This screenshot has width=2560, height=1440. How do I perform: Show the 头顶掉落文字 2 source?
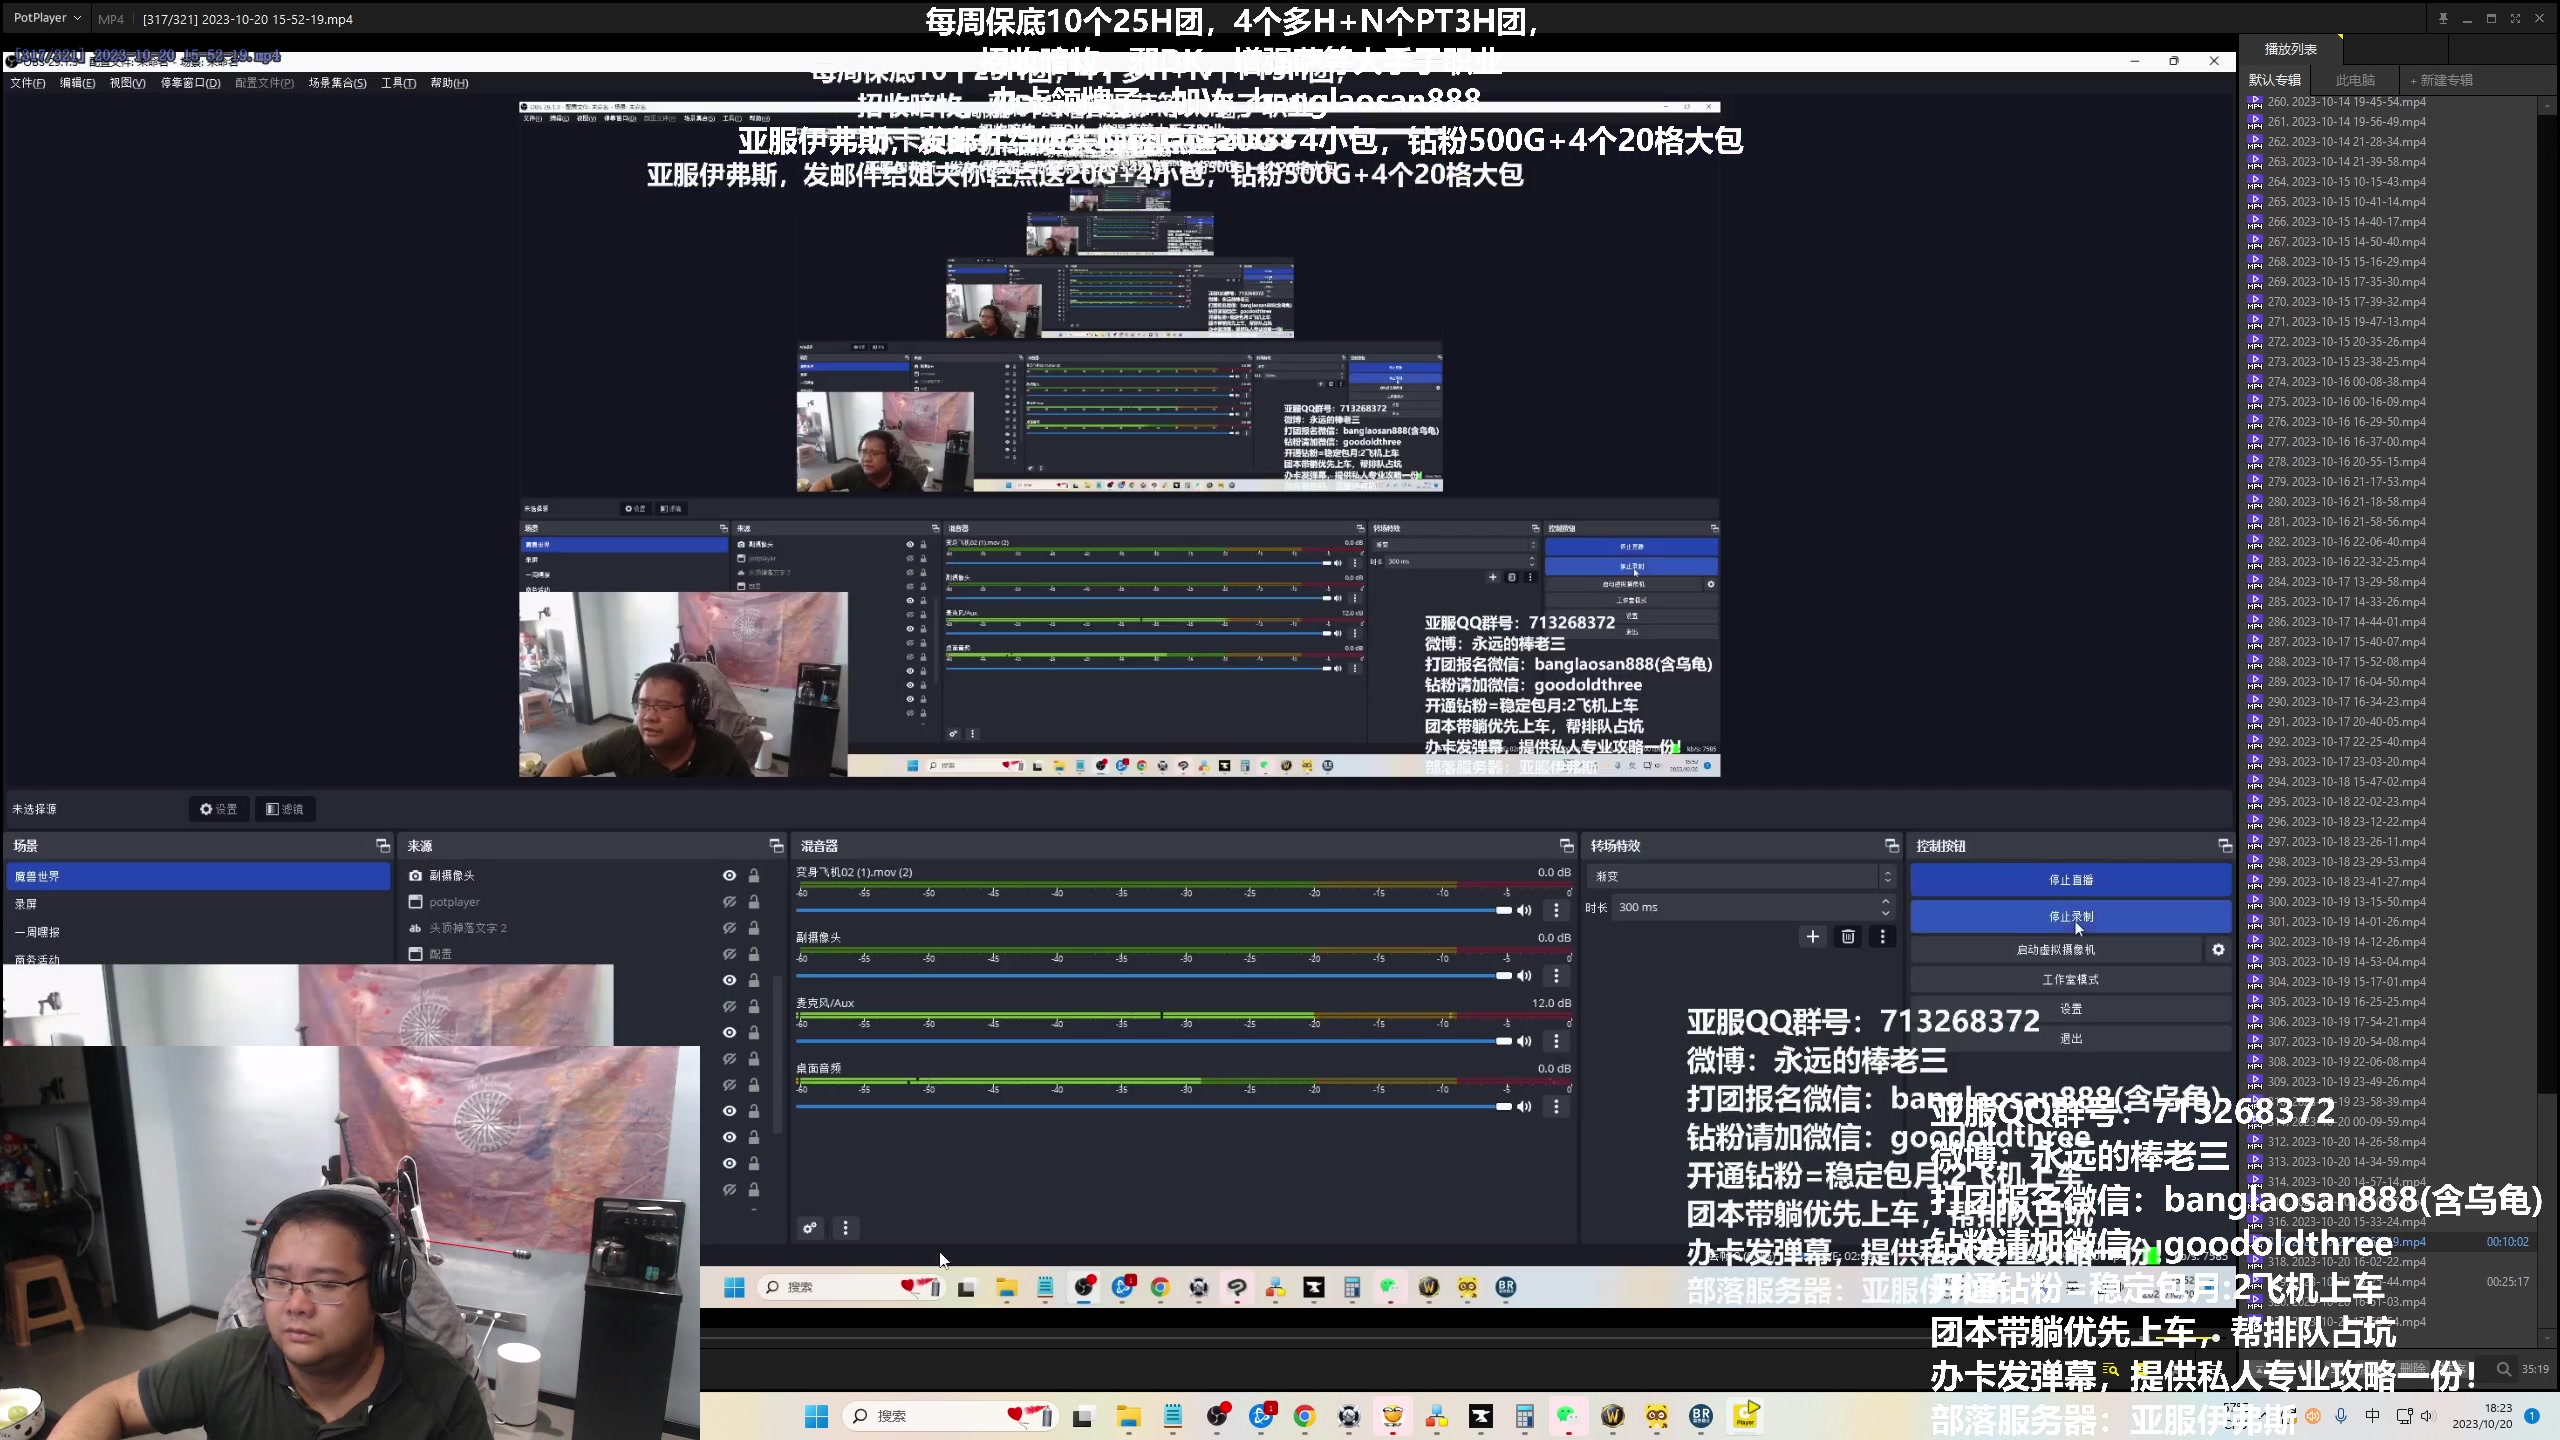(729, 928)
